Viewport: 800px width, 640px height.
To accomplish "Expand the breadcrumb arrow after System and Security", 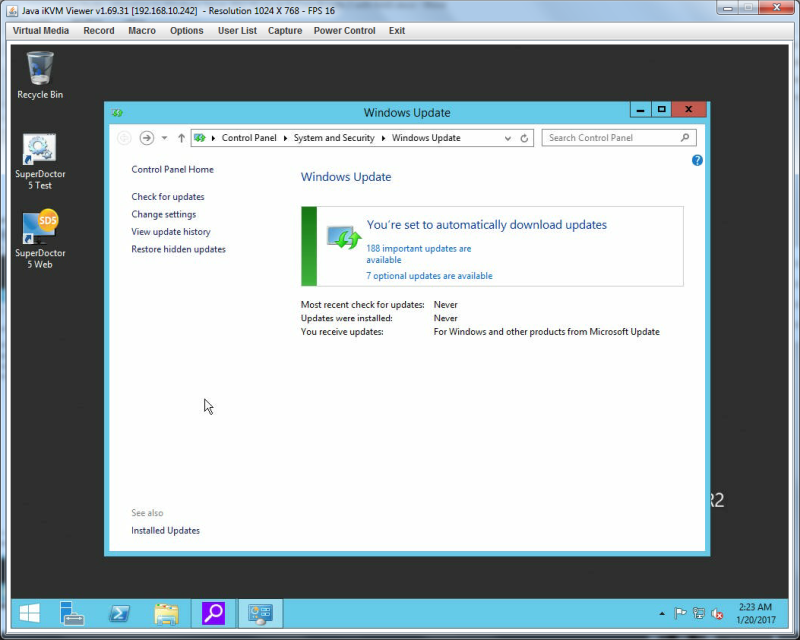I will pyautogui.click(x=383, y=138).
